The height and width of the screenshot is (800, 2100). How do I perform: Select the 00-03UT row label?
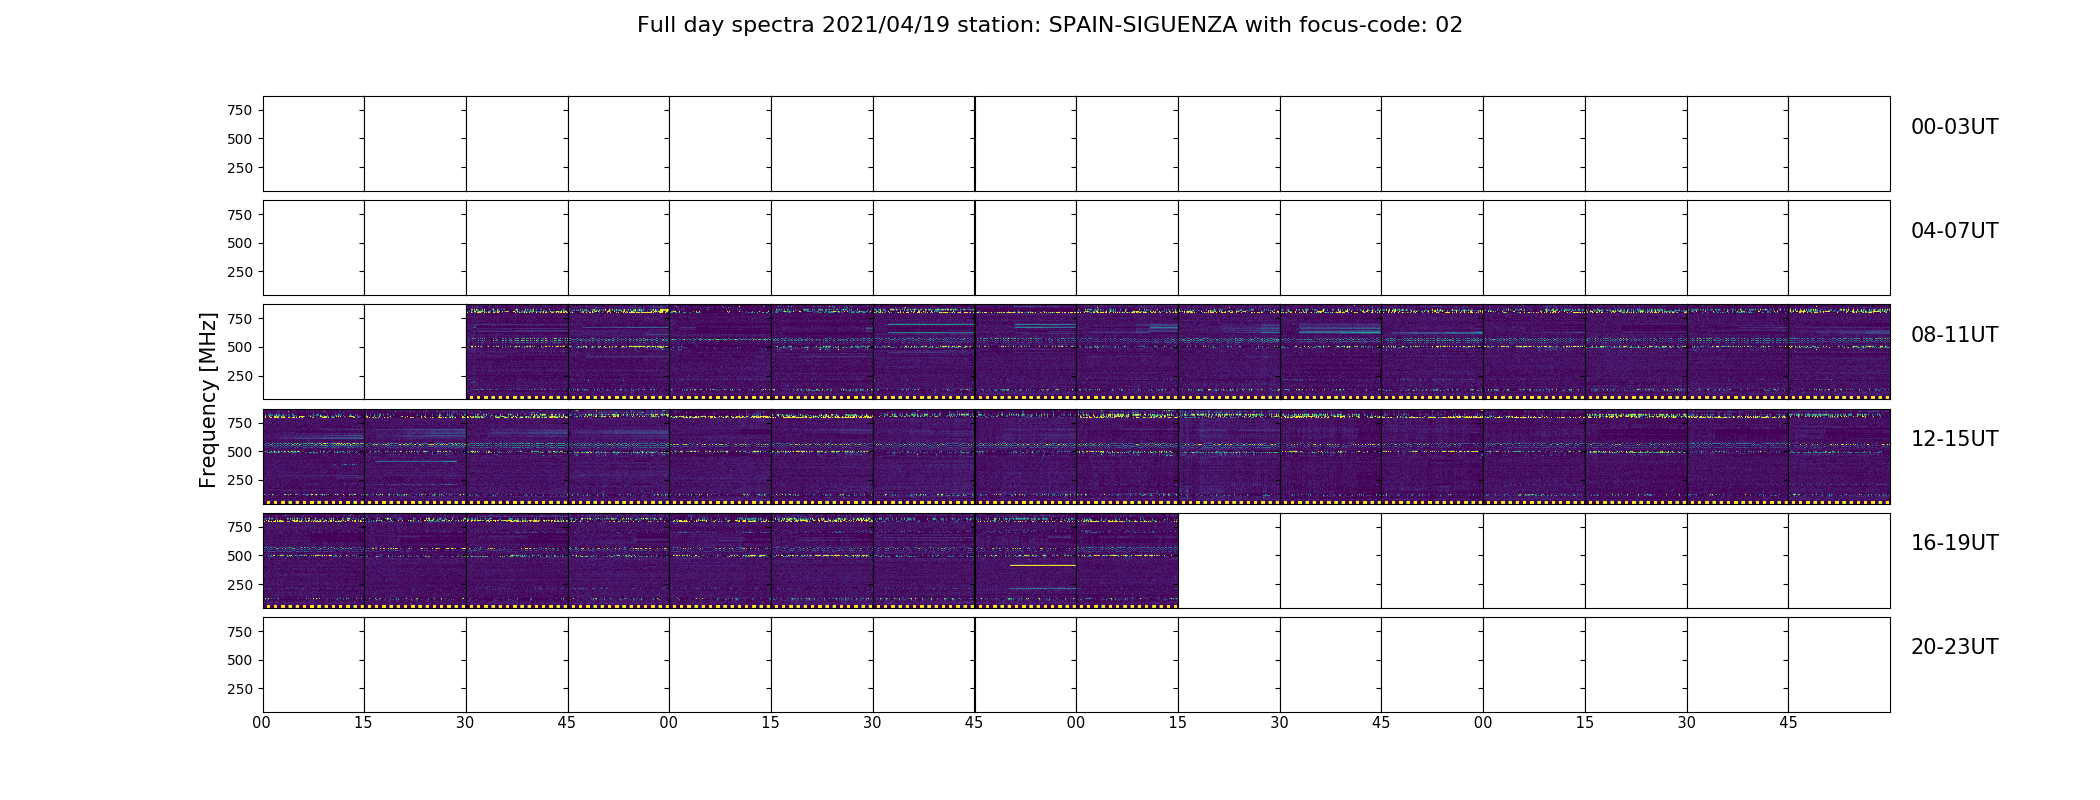pos(1954,127)
